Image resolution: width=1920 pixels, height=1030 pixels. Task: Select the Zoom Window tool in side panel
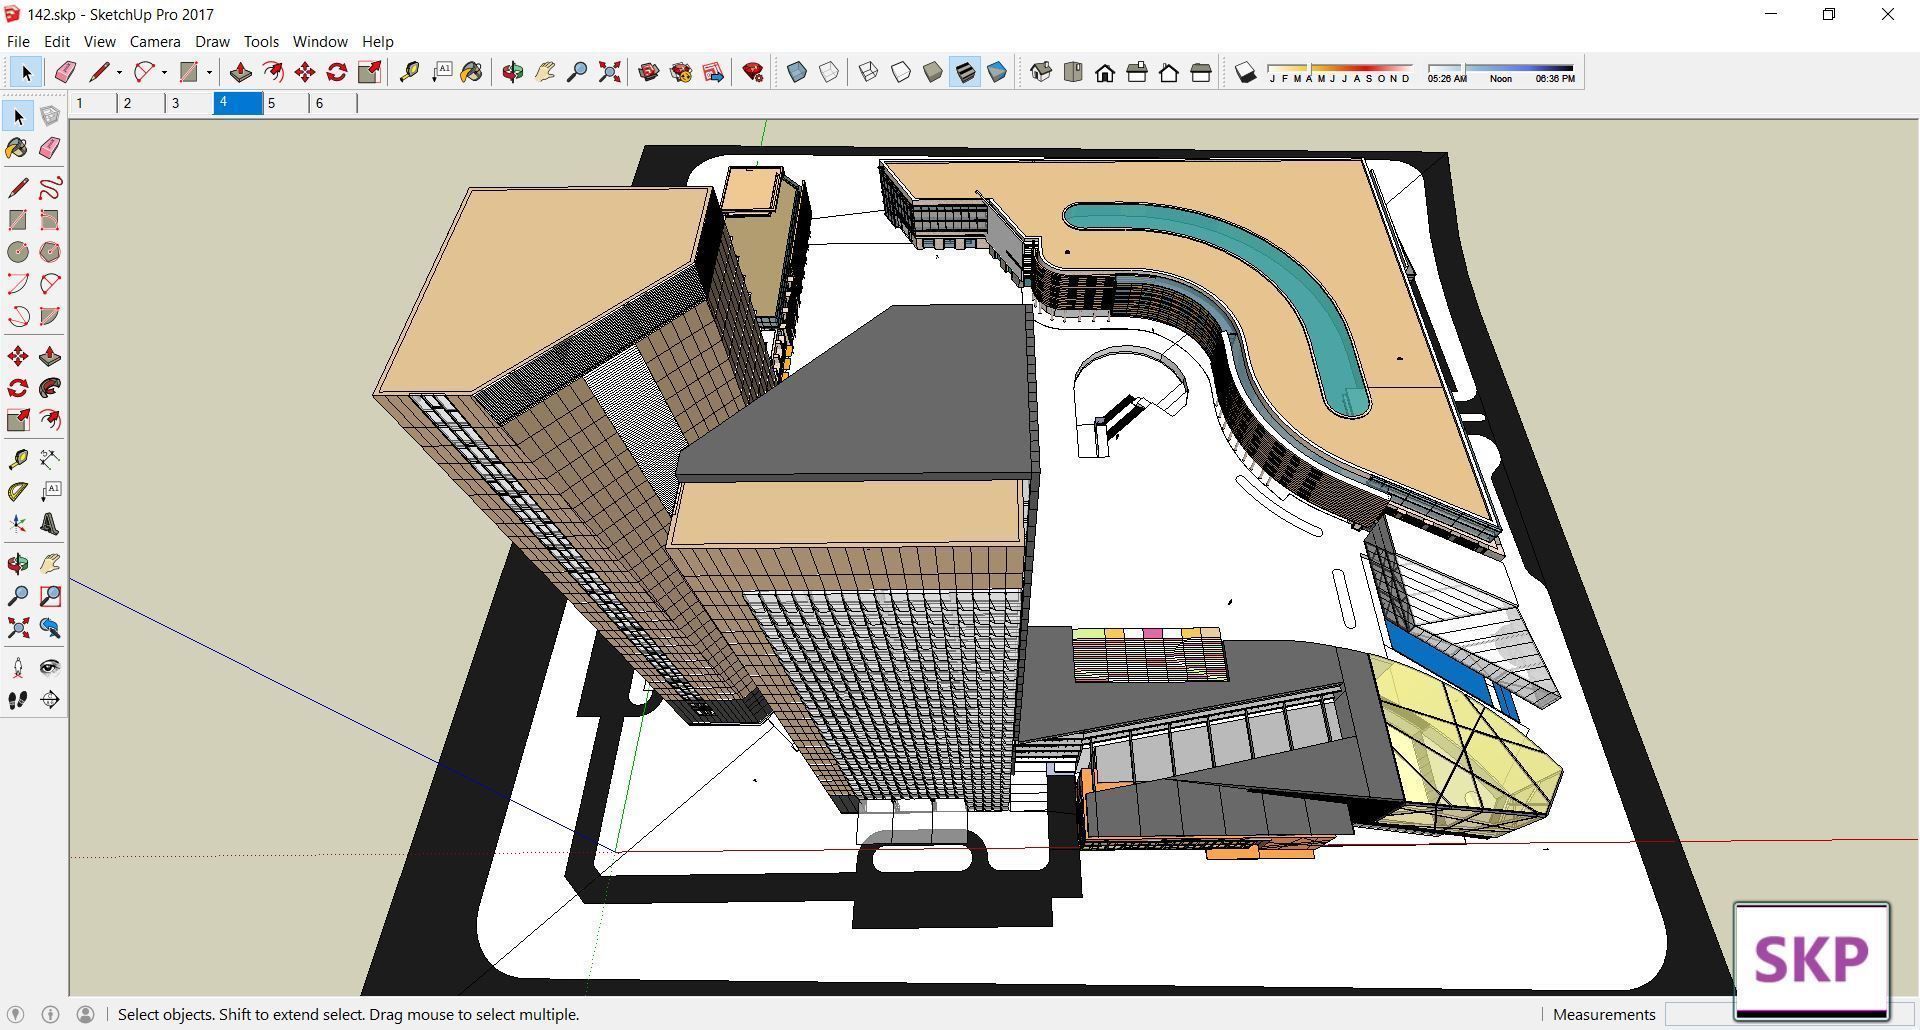(x=50, y=596)
